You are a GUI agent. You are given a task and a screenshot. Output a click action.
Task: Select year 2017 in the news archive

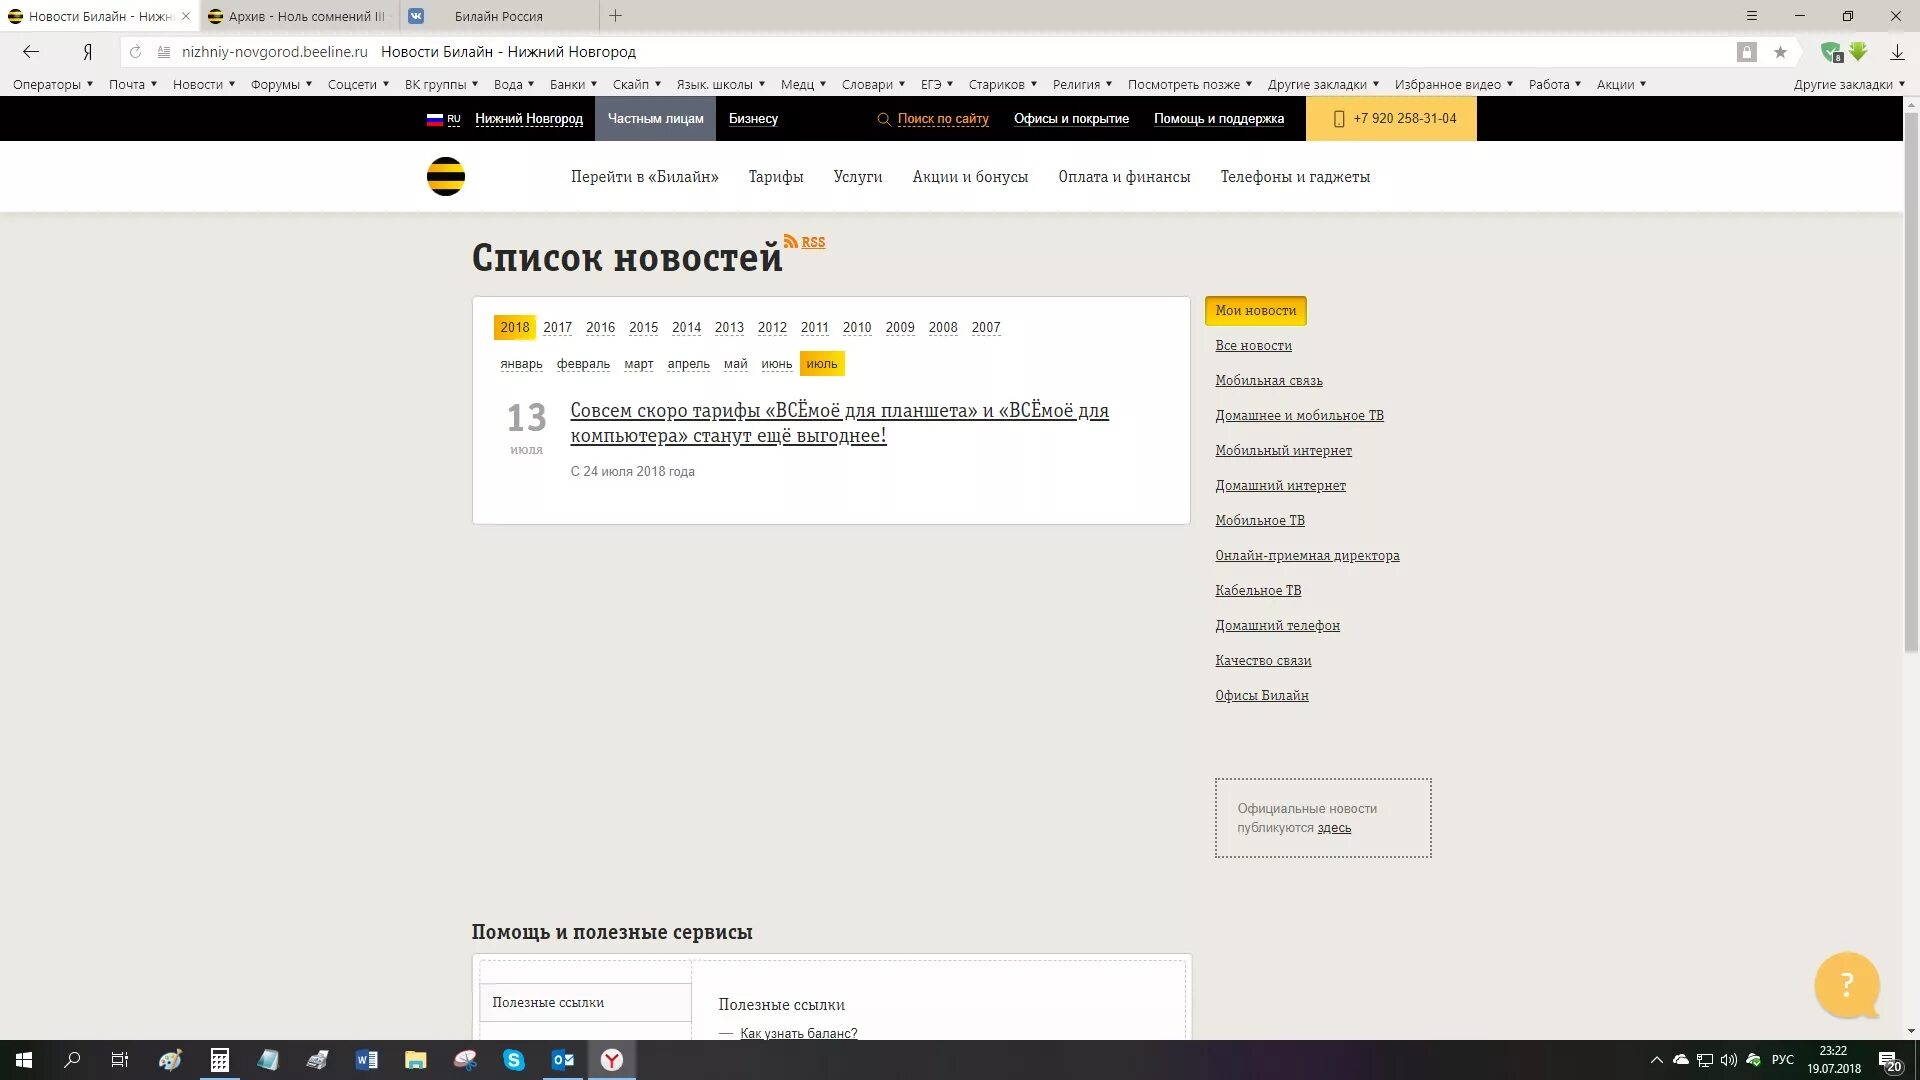[557, 327]
